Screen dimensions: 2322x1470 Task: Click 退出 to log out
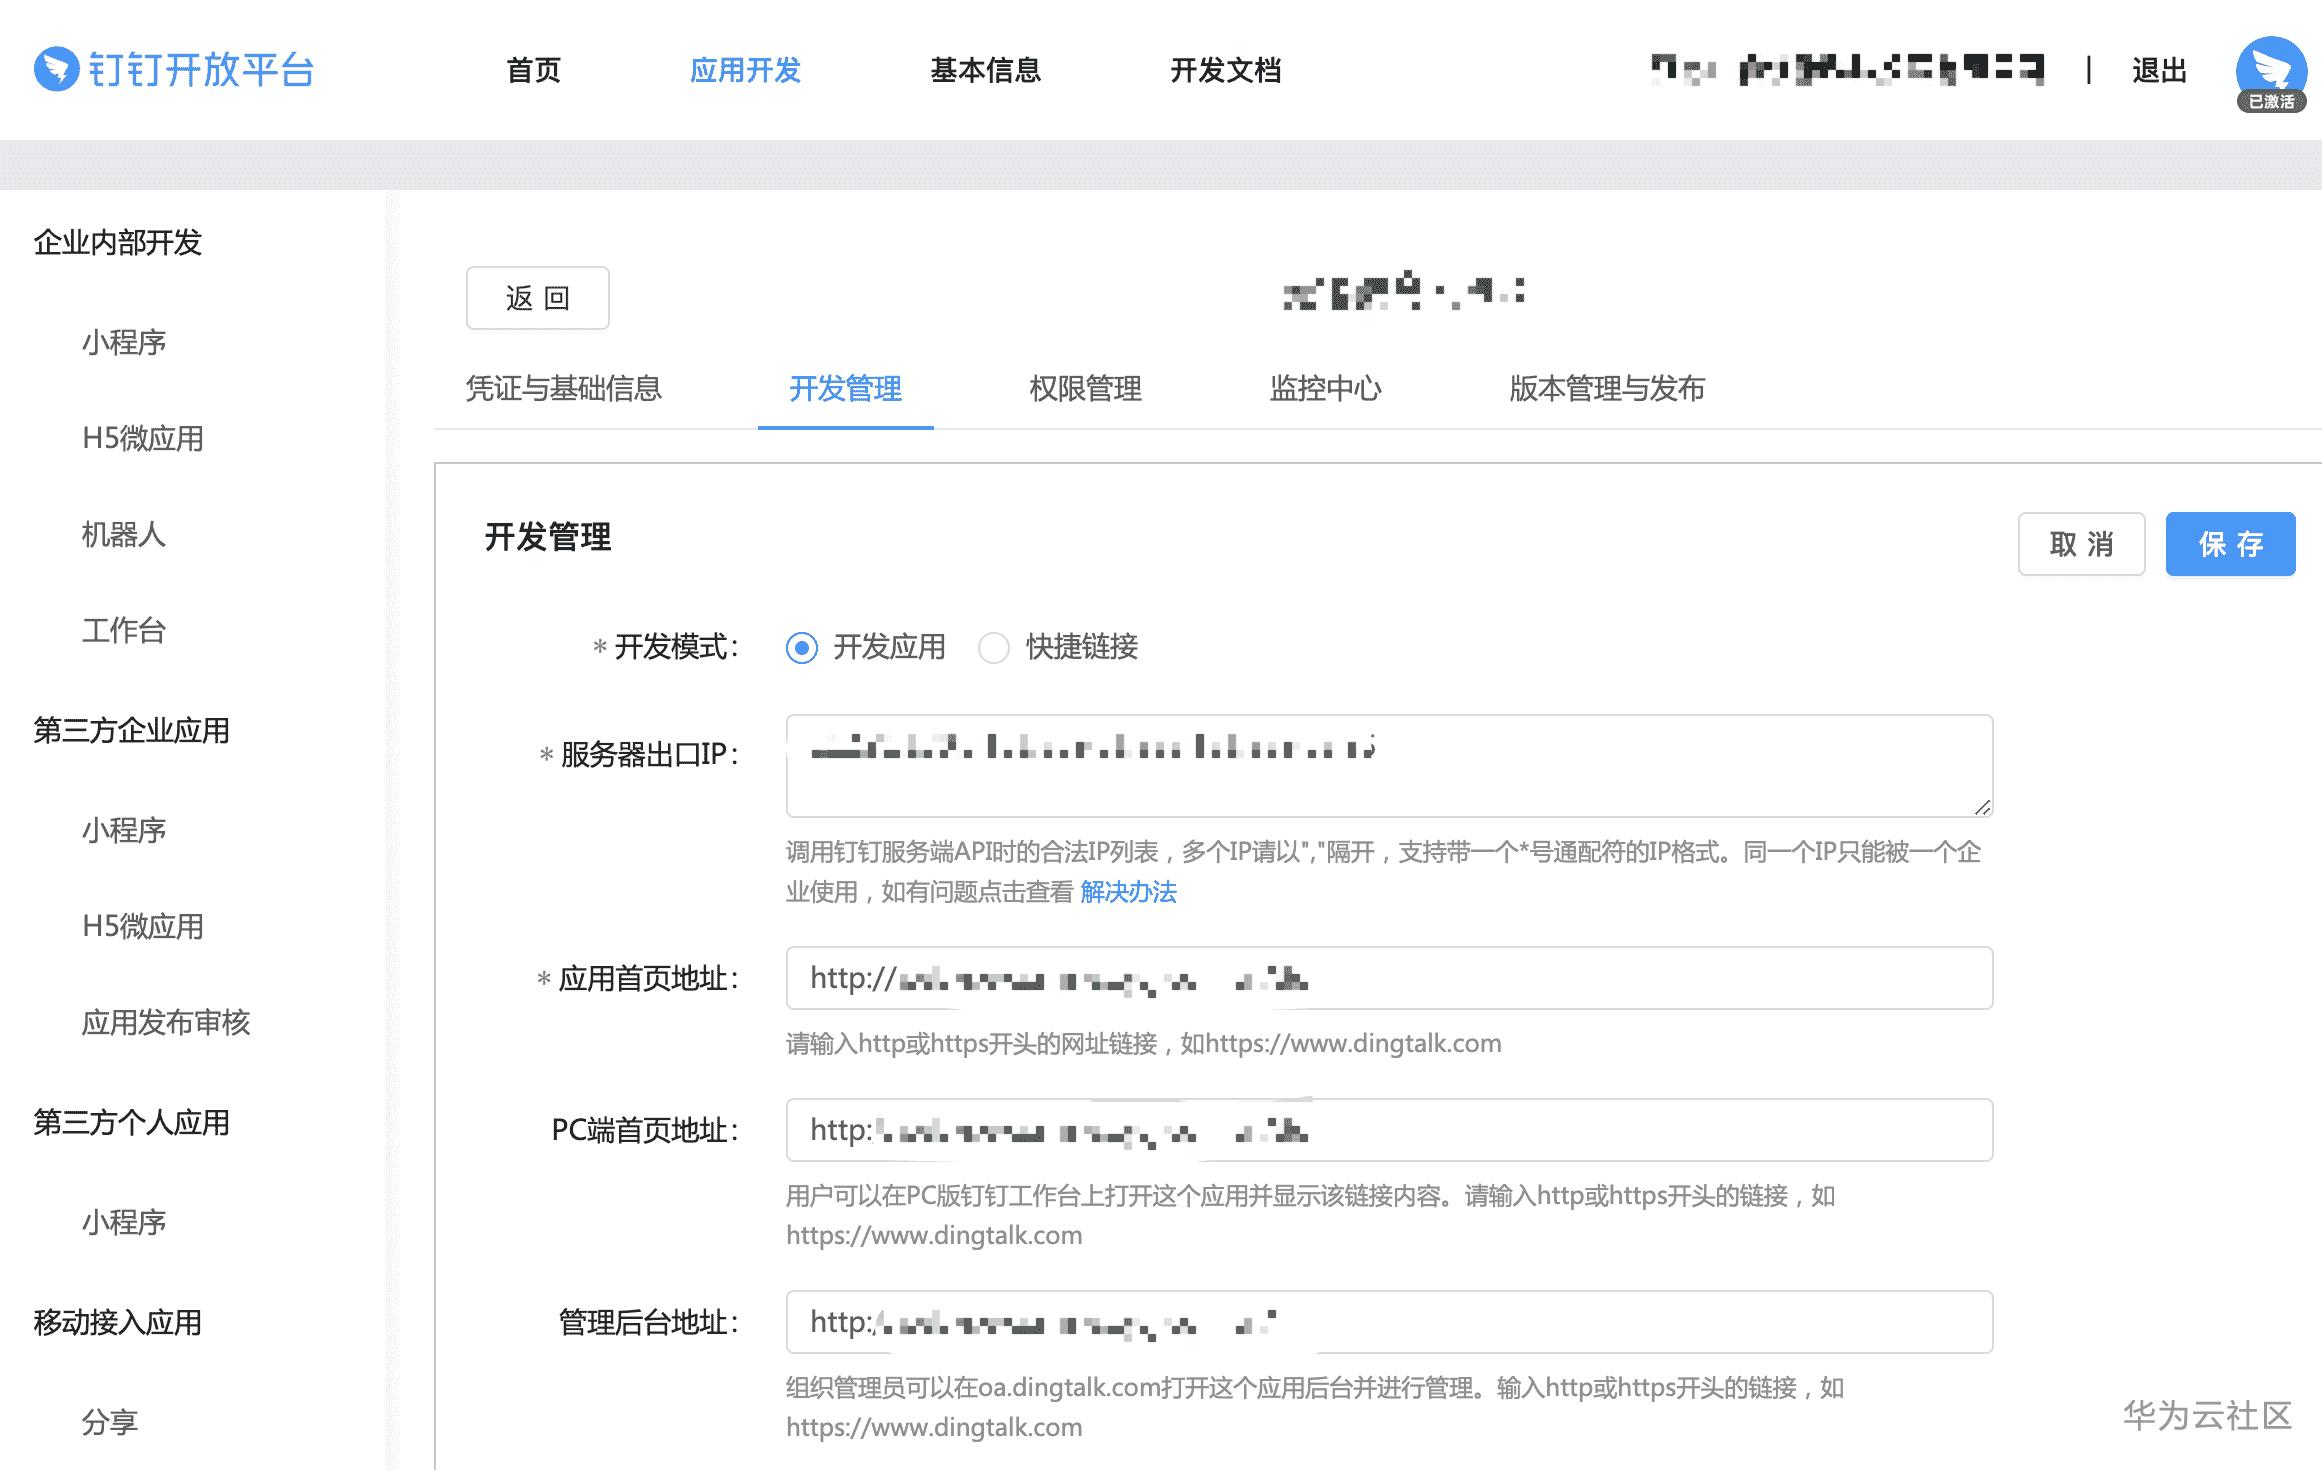(x=2159, y=71)
